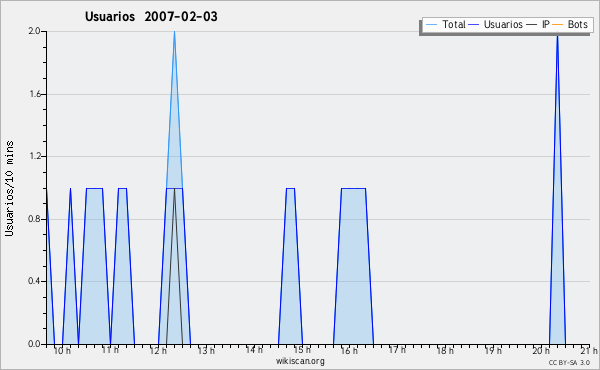This screenshot has height=370, width=600.
Task: Click the y-axis value 0.0
Action: point(34,344)
